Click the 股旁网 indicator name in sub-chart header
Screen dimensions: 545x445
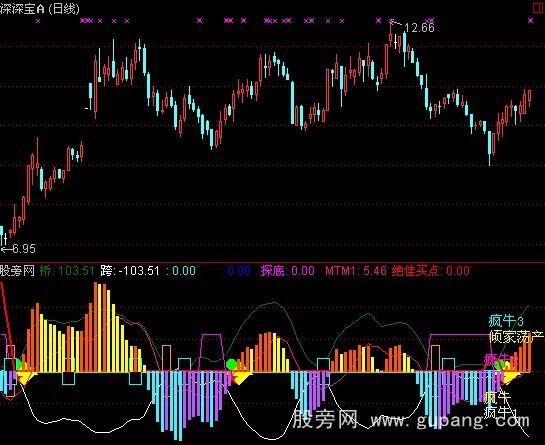pyautogui.click(x=18, y=270)
